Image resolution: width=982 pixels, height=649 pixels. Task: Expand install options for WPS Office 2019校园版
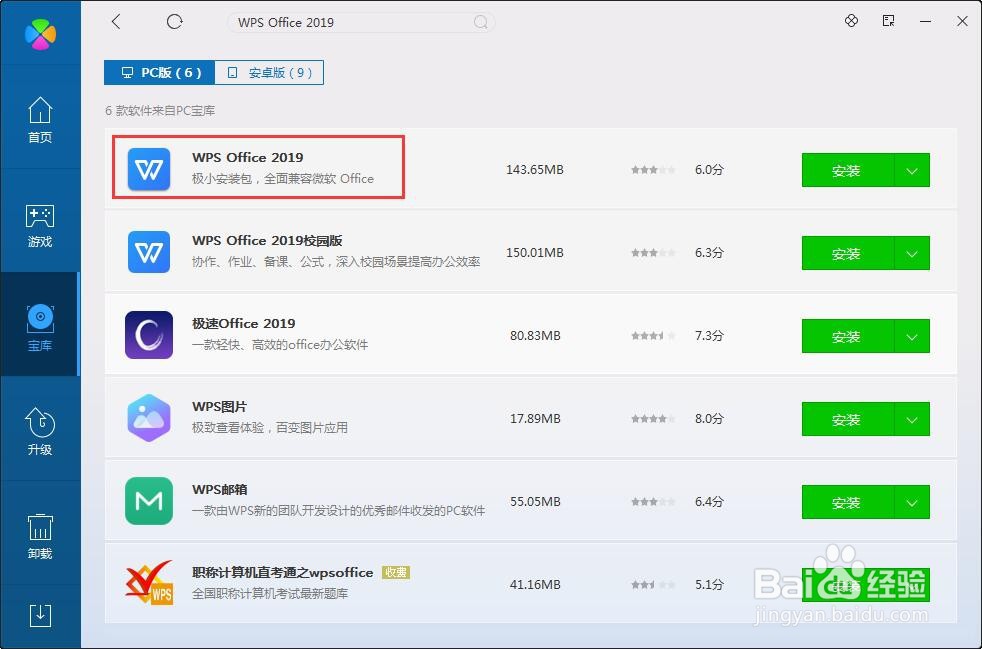tap(912, 253)
